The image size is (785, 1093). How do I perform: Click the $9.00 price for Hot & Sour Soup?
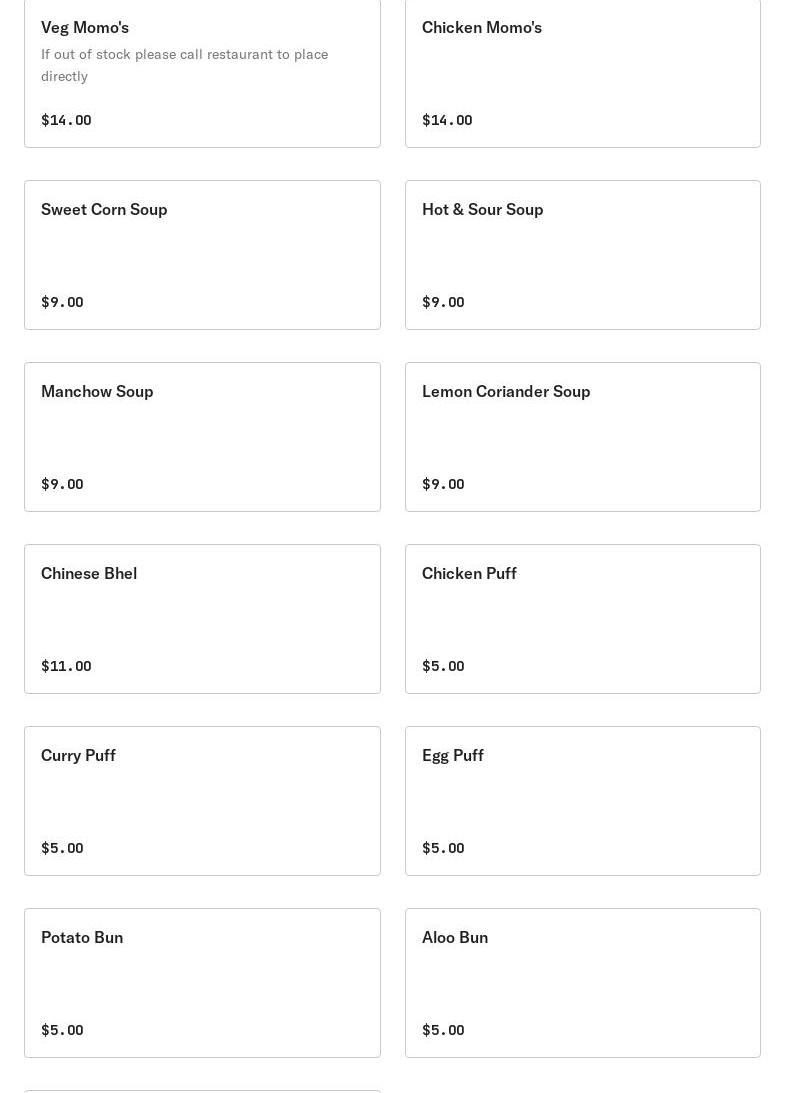click(x=443, y=302)
